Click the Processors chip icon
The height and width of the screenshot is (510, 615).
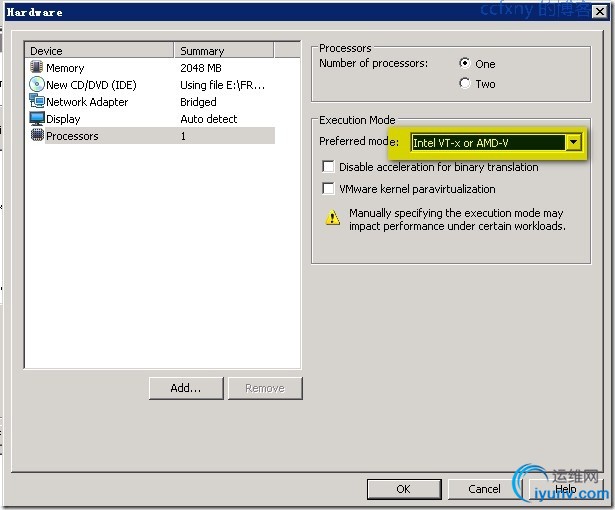(x=37, y=135)
